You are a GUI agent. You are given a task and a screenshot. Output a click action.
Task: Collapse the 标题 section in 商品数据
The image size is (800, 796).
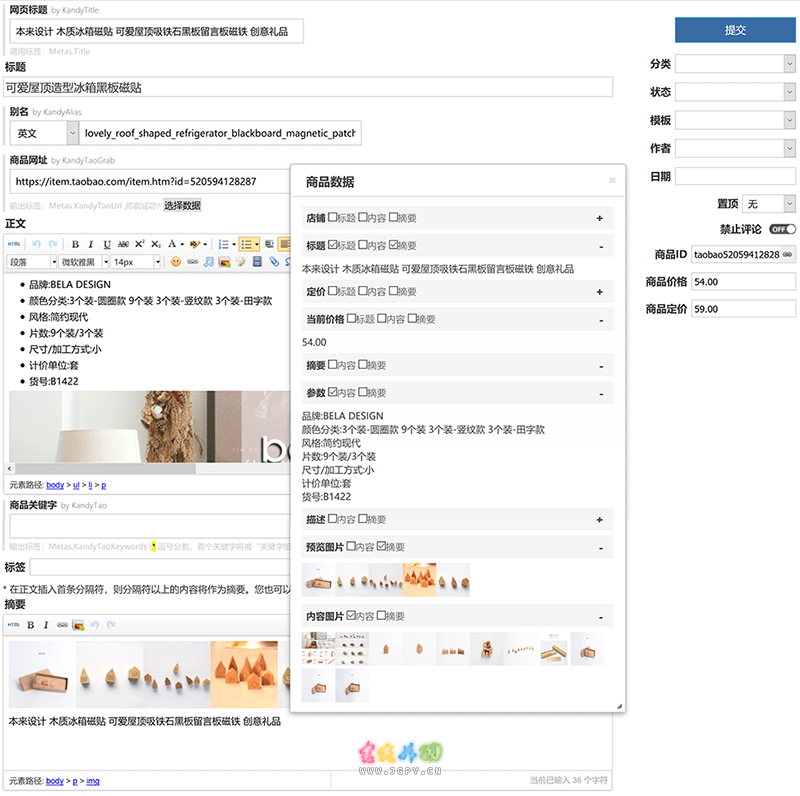(601, 246)
